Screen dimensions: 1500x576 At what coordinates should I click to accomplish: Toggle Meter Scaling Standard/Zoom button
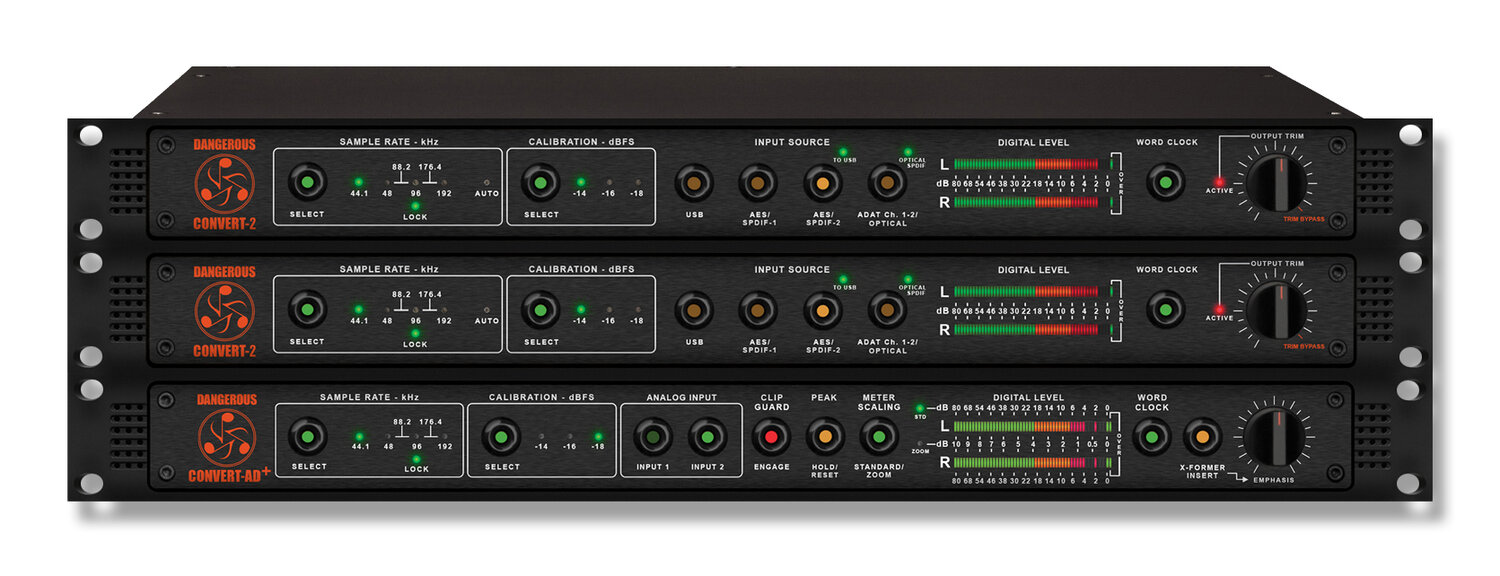point(878,437)
